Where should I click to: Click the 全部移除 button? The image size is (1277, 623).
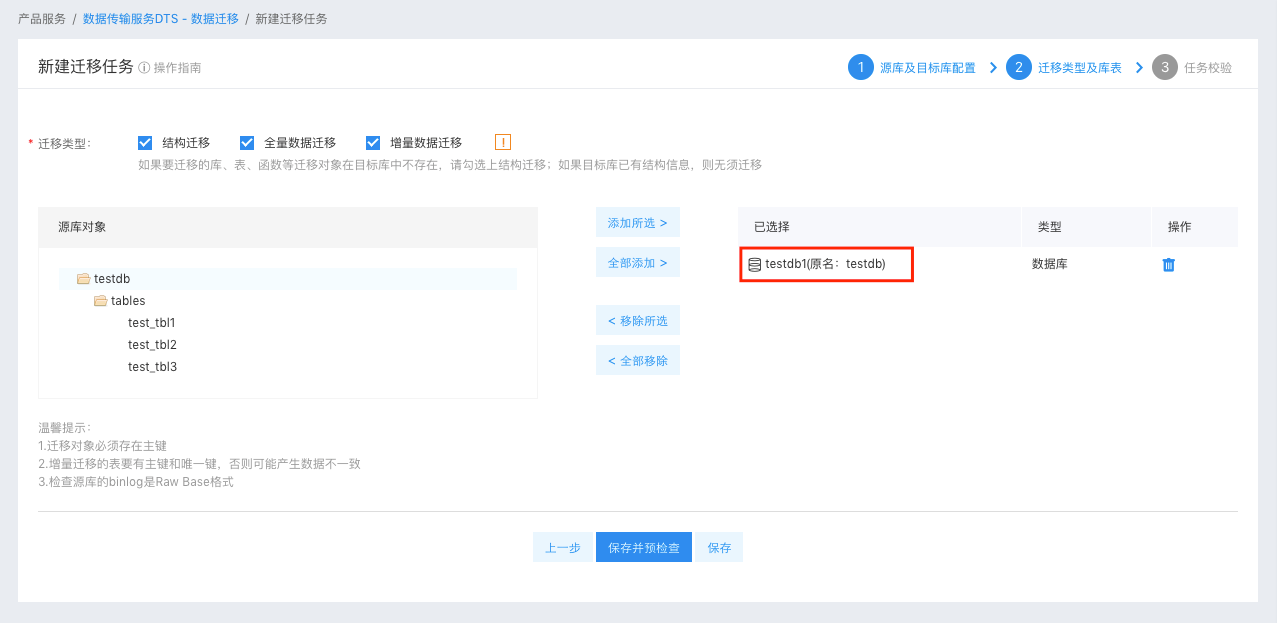click(637, 361)
